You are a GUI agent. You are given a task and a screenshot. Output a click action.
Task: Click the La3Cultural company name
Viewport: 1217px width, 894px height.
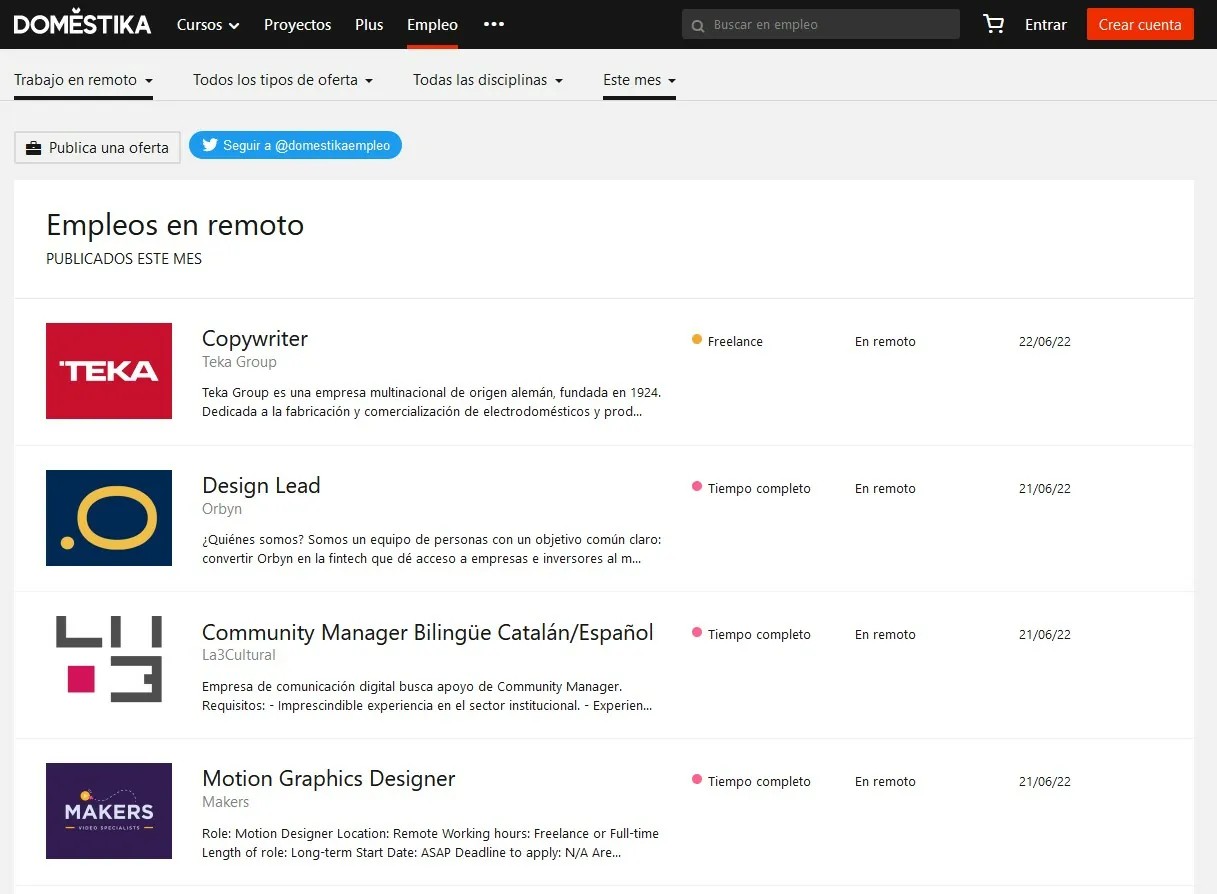[239, 655]
